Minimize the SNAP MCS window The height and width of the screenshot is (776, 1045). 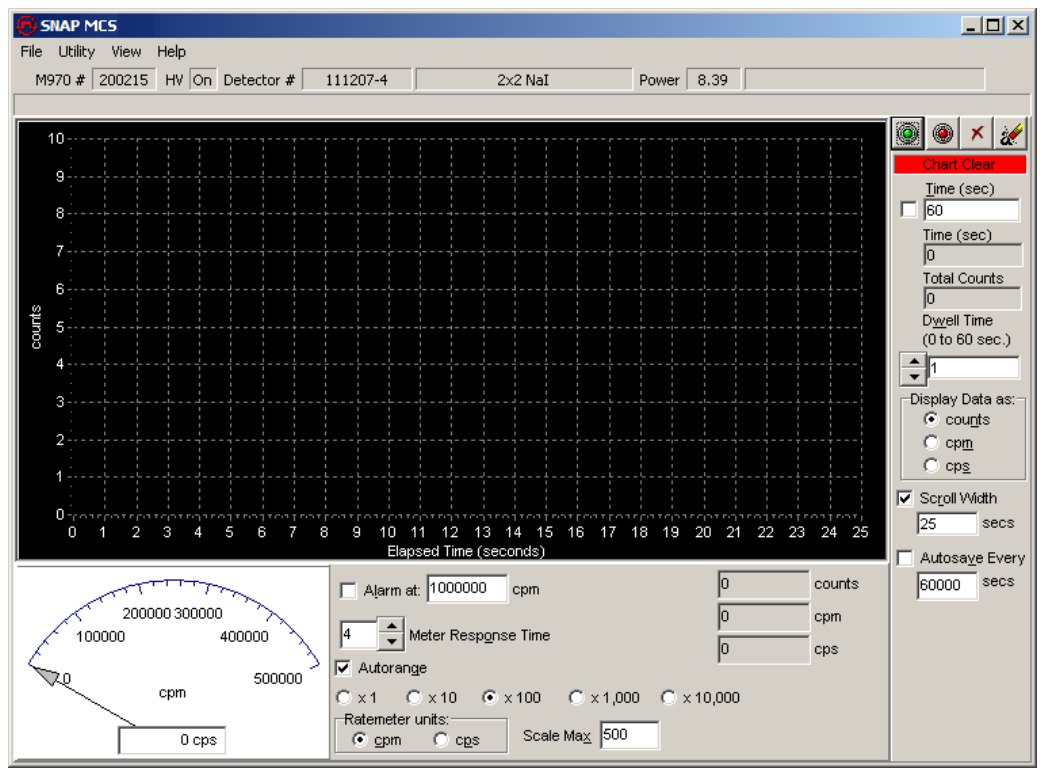pos(971,26)
